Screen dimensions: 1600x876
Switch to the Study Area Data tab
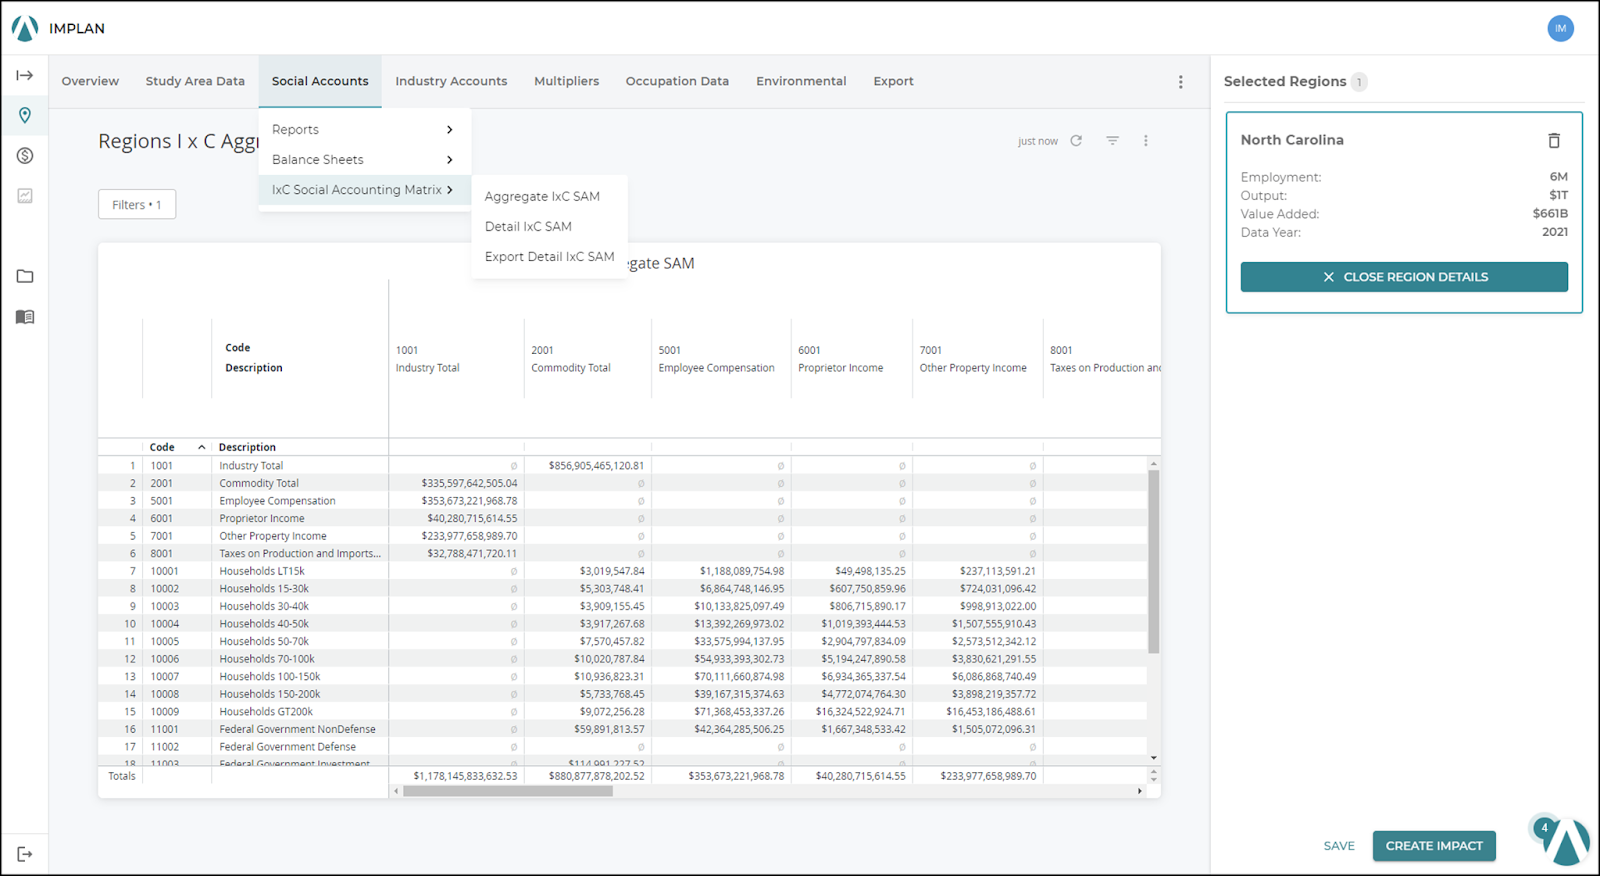click(195, 81)
